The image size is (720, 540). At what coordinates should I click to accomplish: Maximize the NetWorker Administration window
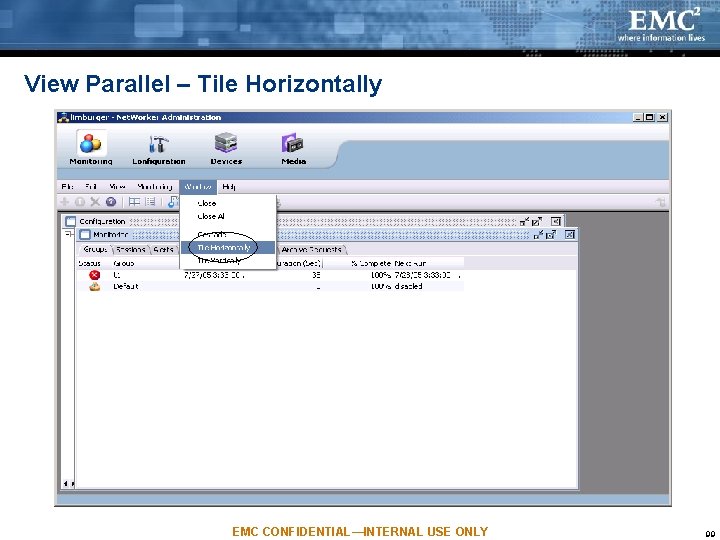pyautogui.click(x=650, y=117)
